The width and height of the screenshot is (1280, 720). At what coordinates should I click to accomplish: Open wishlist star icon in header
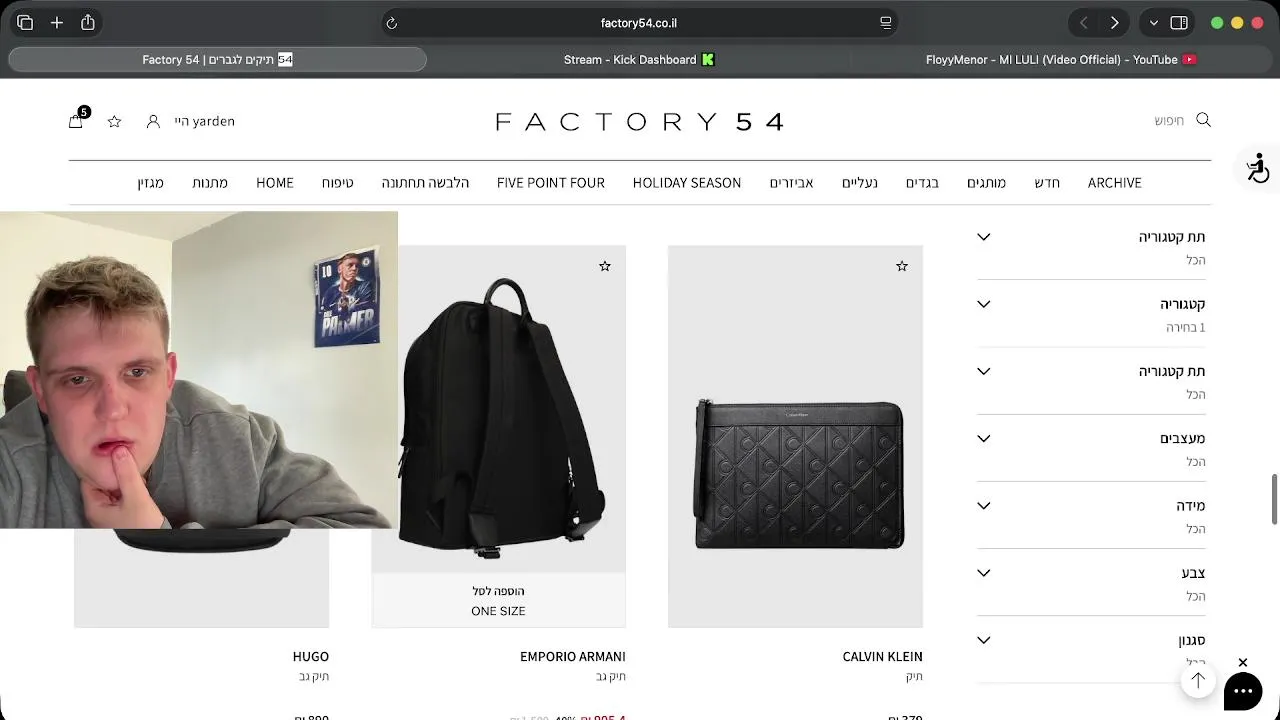coord(114,121)
